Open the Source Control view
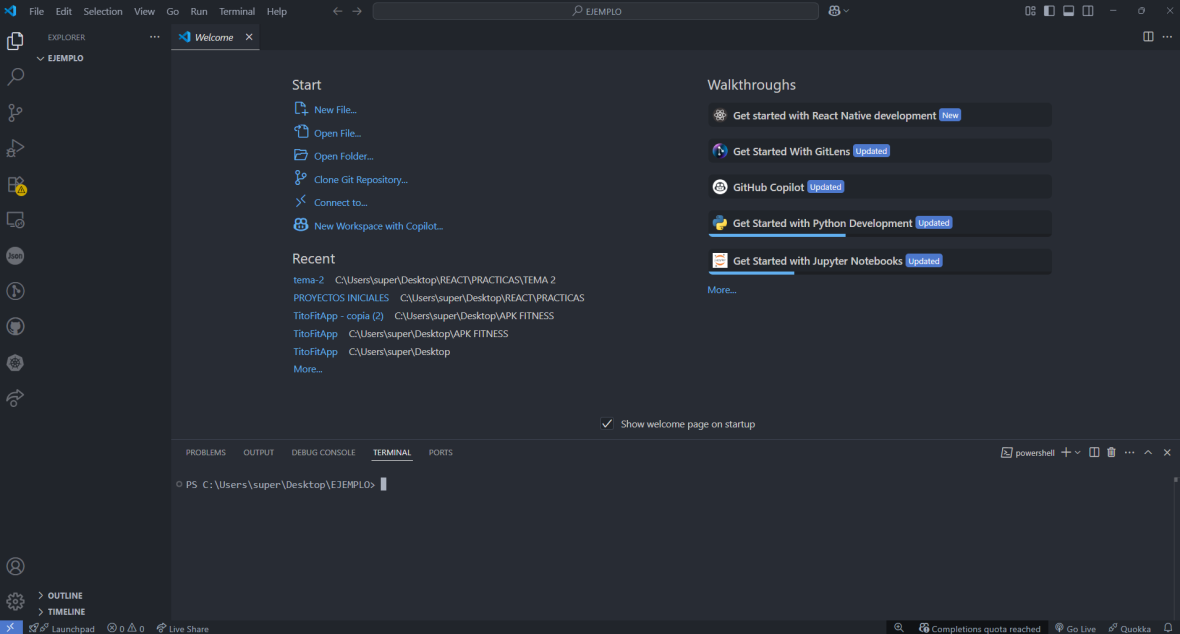Screen dimensions: 1180x634 (x=15, y=113)
